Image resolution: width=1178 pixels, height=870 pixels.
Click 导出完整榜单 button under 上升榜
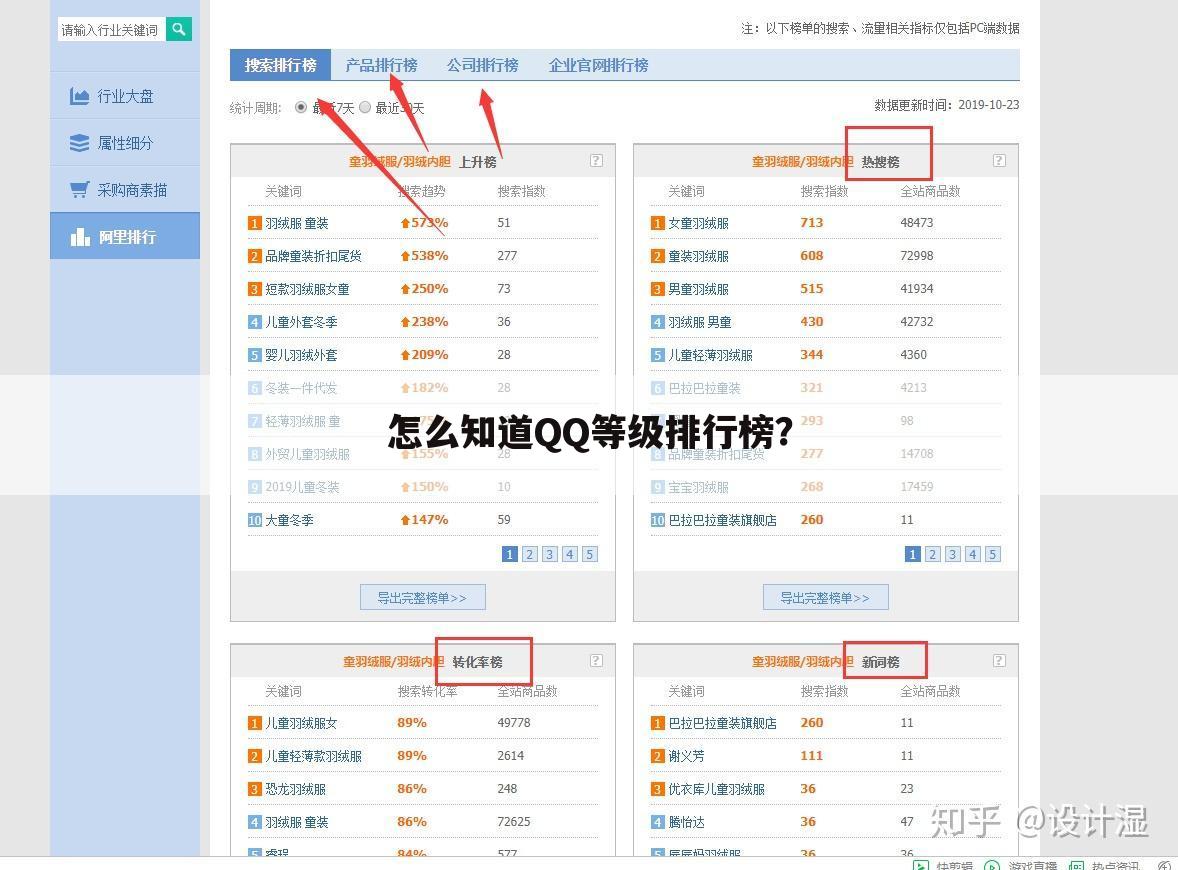[x=422, y=597]
